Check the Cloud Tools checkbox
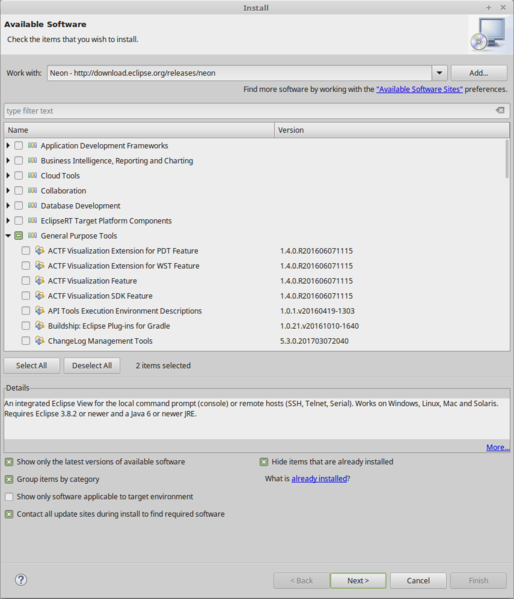The image size is (514, 599). pos(18,175)
